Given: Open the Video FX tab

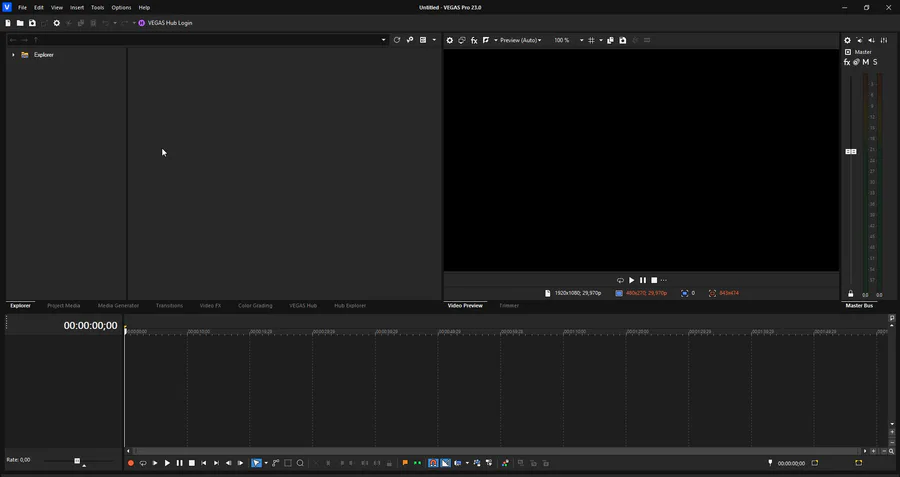Looking at the screenshot, I should tap(211, 306).
